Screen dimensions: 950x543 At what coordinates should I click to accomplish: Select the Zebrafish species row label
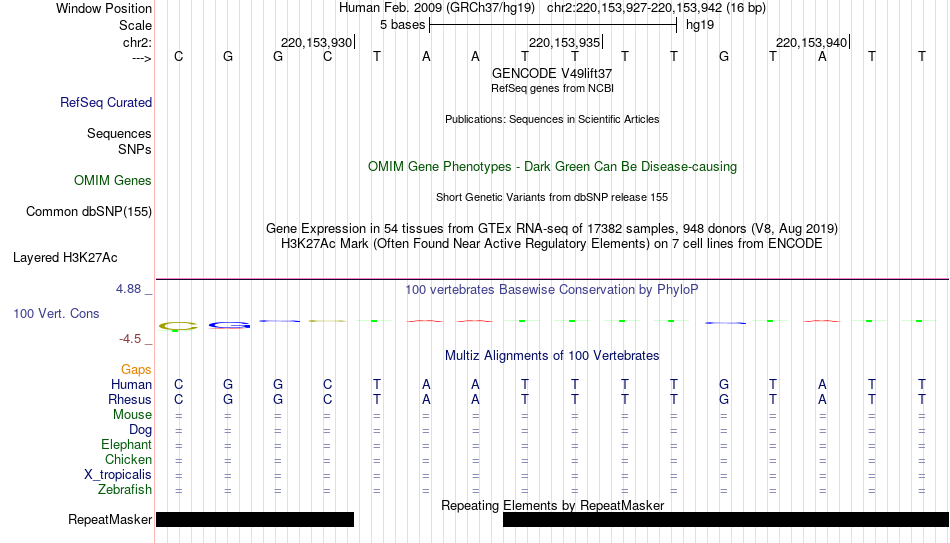pyautogui.click(x=125, y=489)
